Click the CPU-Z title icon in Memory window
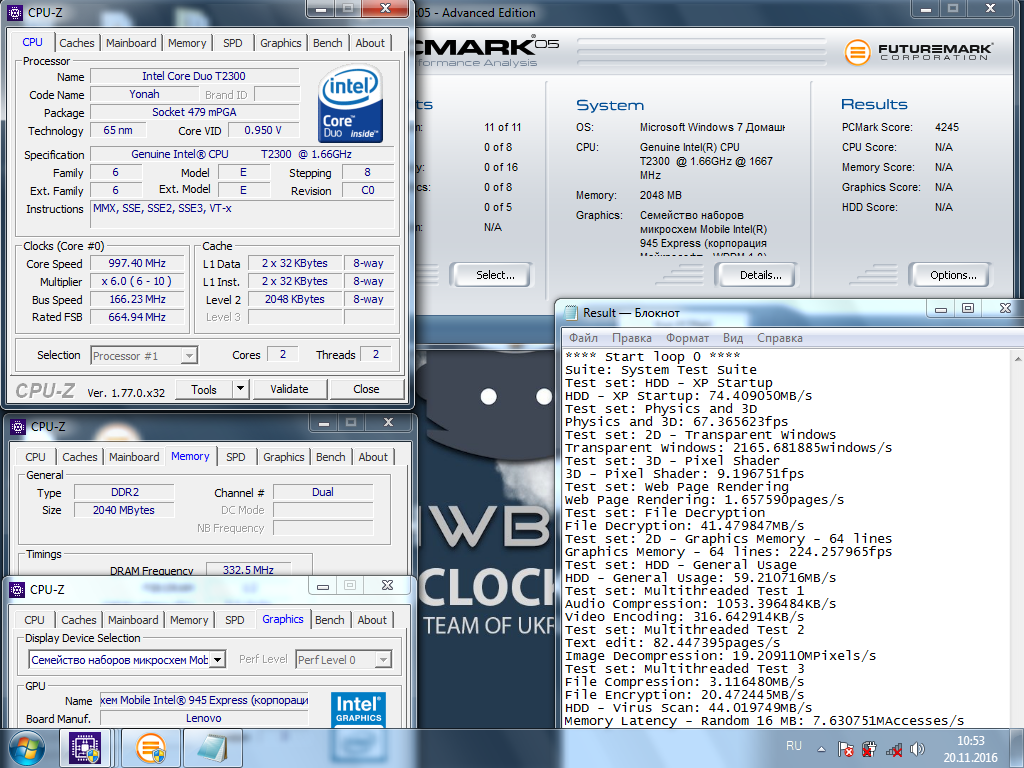This screenshot has width=1024, height=768. (18, 426)
